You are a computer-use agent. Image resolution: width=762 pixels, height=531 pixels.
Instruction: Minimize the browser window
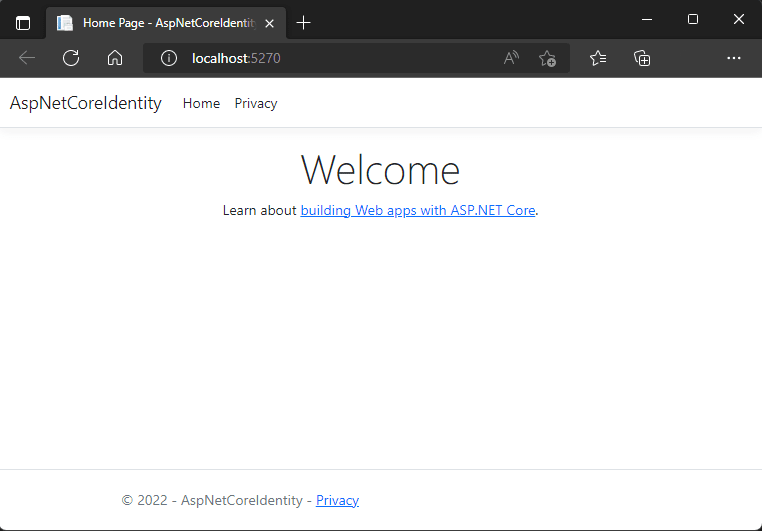tap(647, 19)
